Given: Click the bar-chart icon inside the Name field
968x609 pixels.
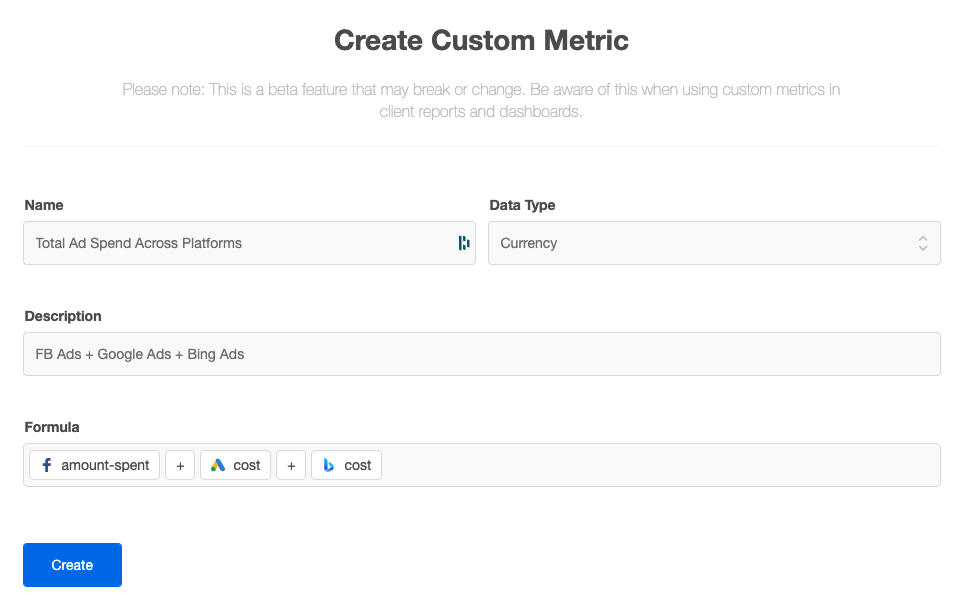Looking at the screenshot, I should pyautogui.click(x=462, y=243).
